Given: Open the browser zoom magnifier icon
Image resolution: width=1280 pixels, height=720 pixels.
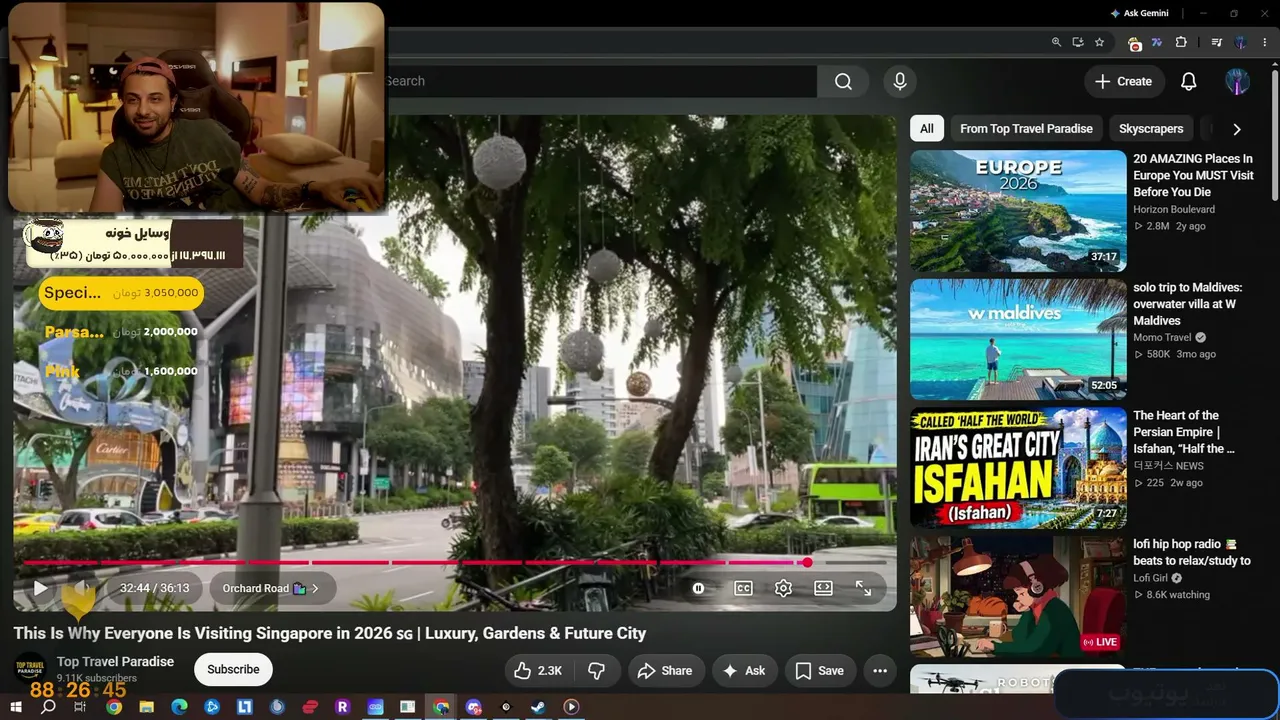Looking at the screenshot, I should [1056, 42].
